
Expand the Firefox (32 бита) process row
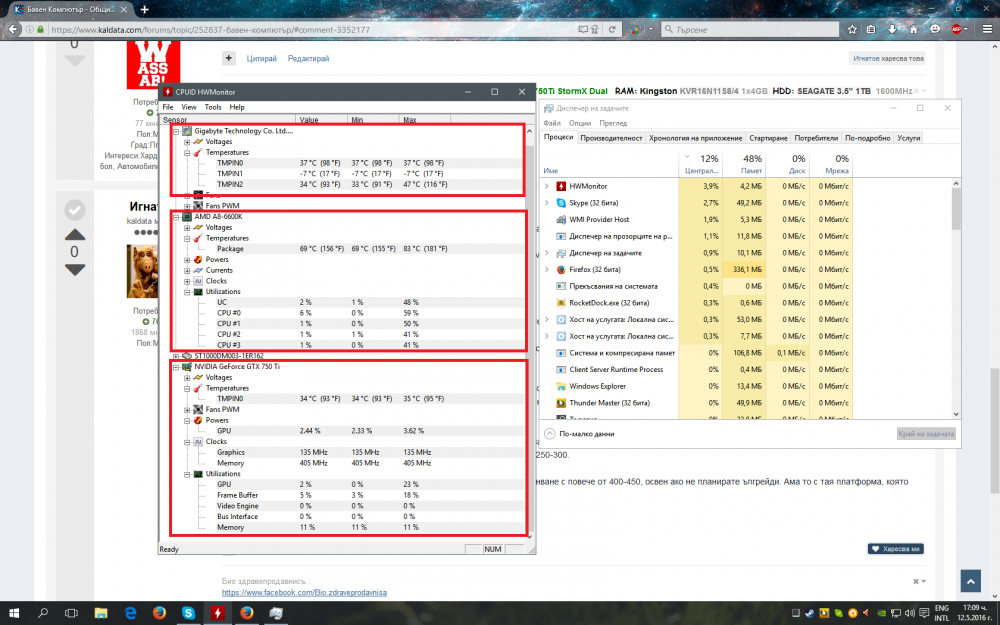click(547, 270)
